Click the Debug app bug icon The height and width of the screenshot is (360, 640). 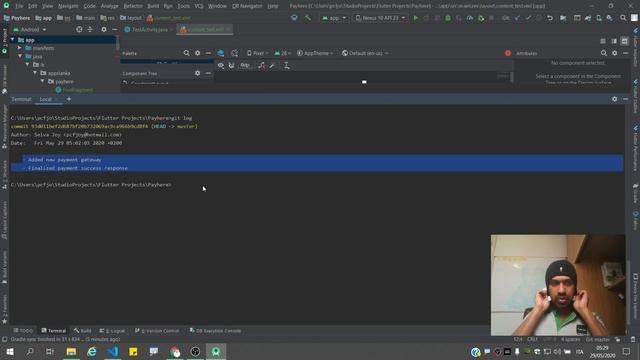448,18
